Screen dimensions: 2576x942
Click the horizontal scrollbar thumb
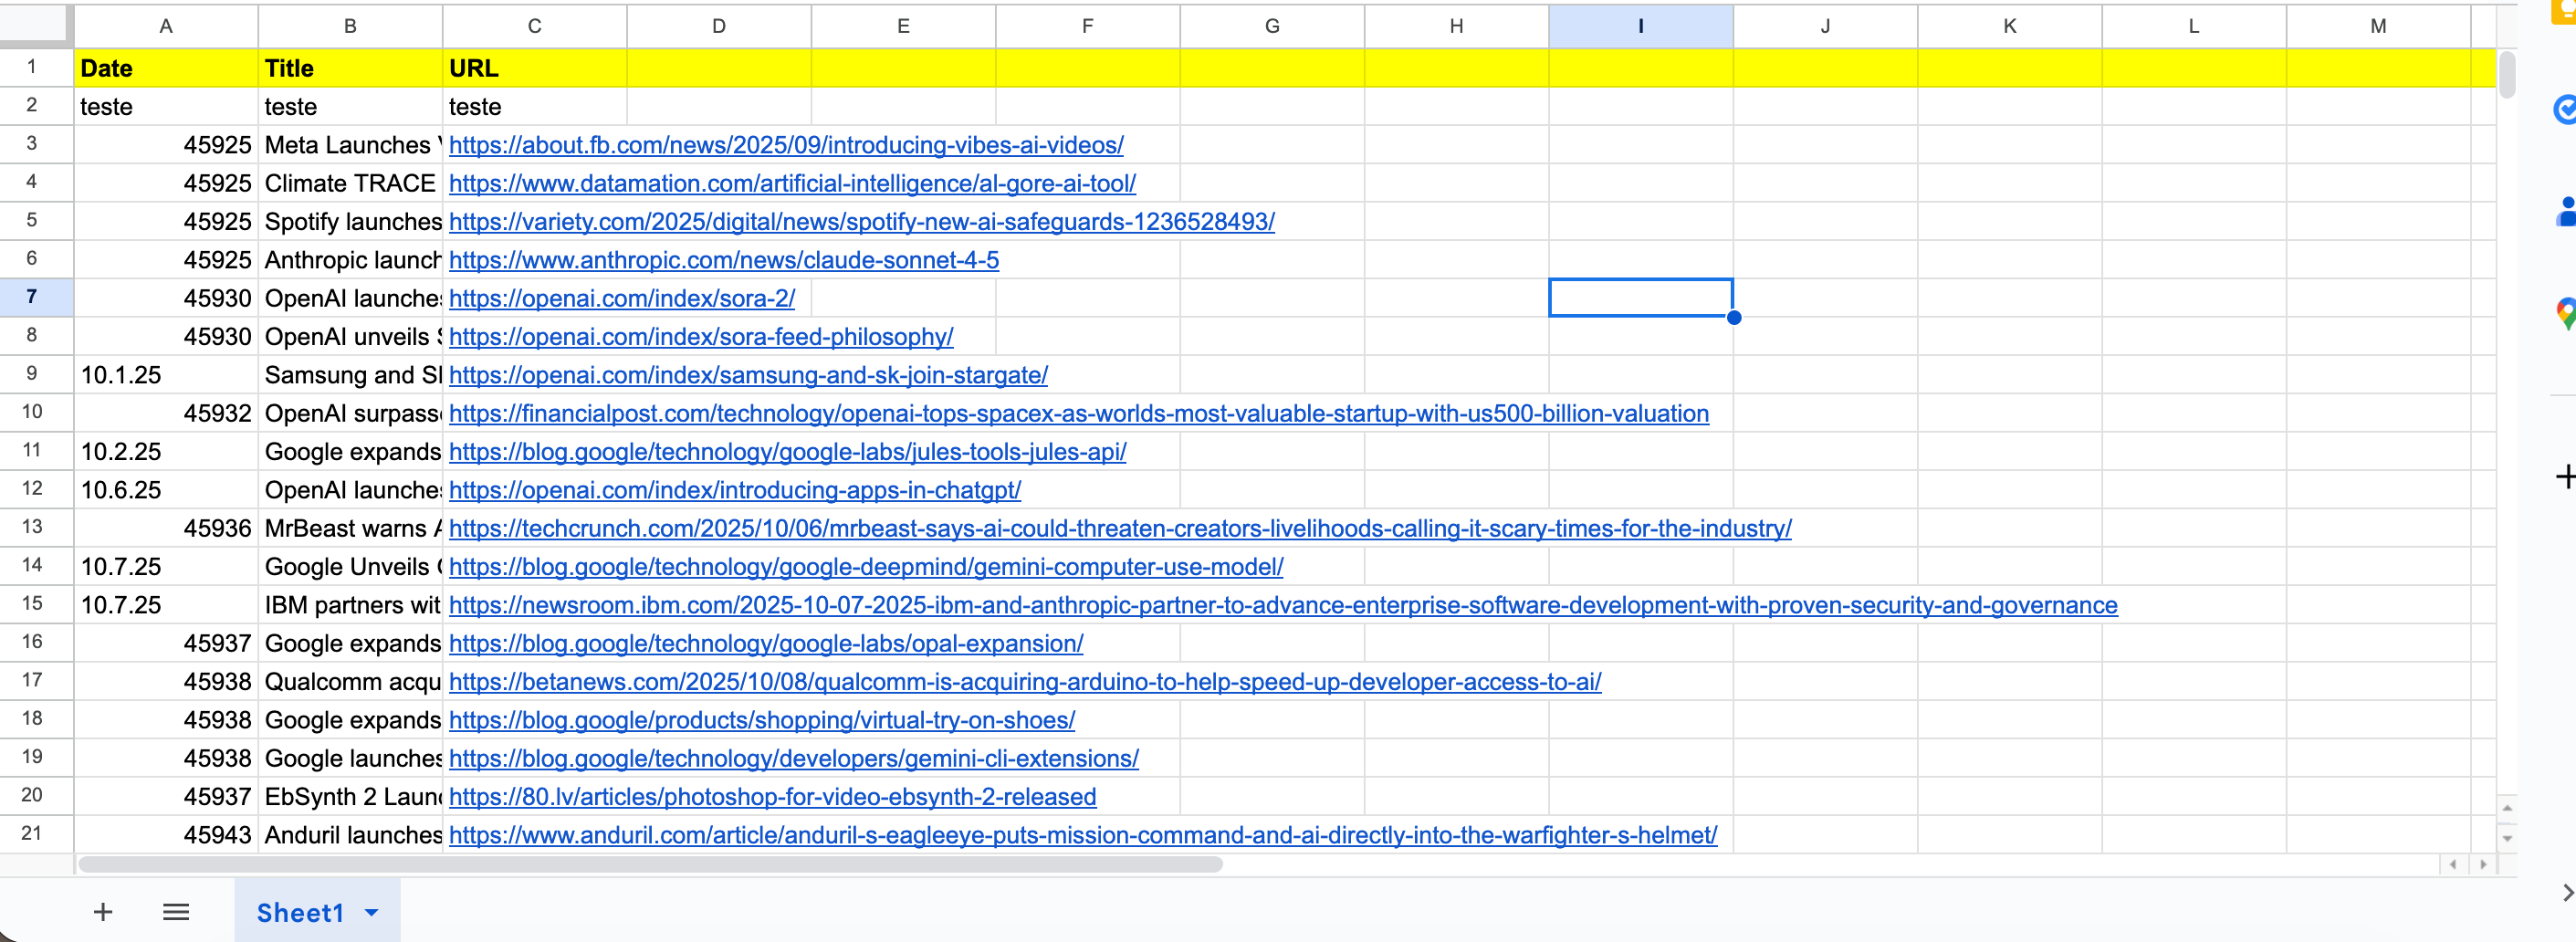(650, 864)
